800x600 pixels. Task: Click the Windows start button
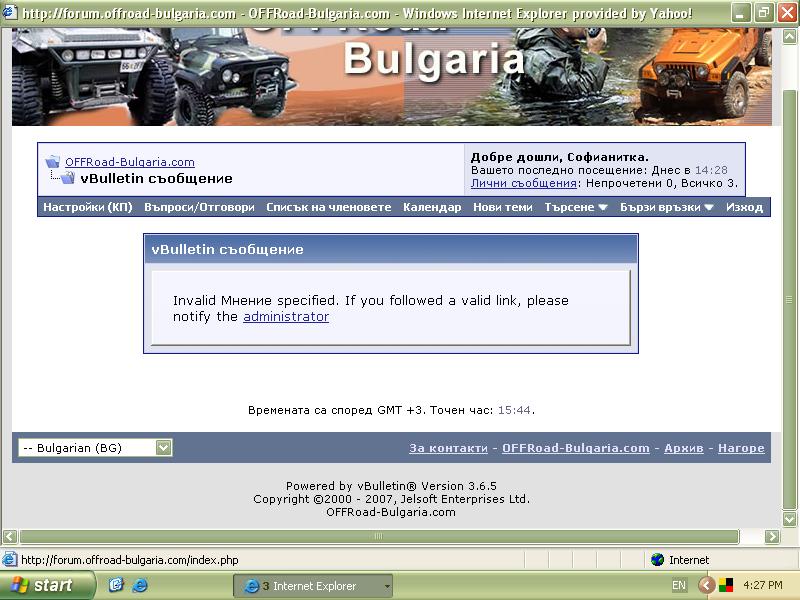[x=47, y=585]
